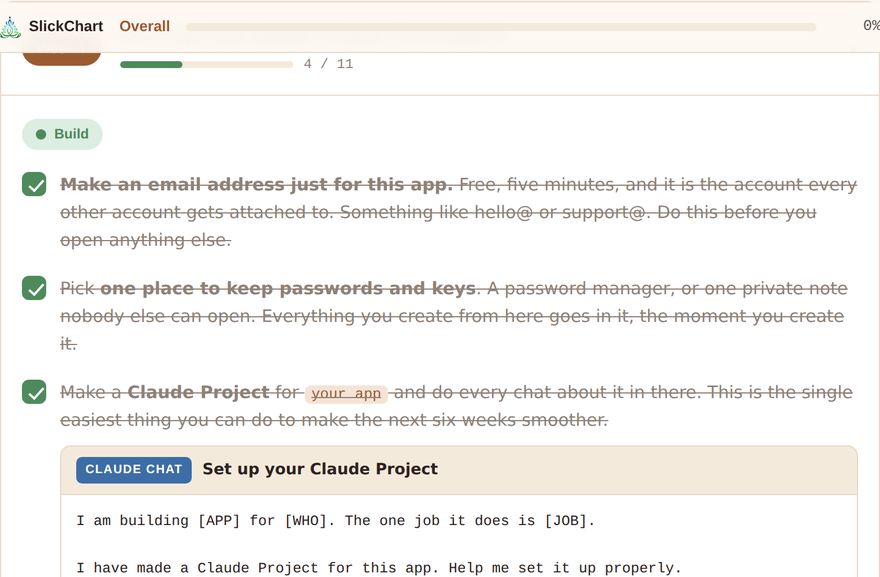Open the SlickChart brand name link
The image size is (880, 577).
coord(66,26)
